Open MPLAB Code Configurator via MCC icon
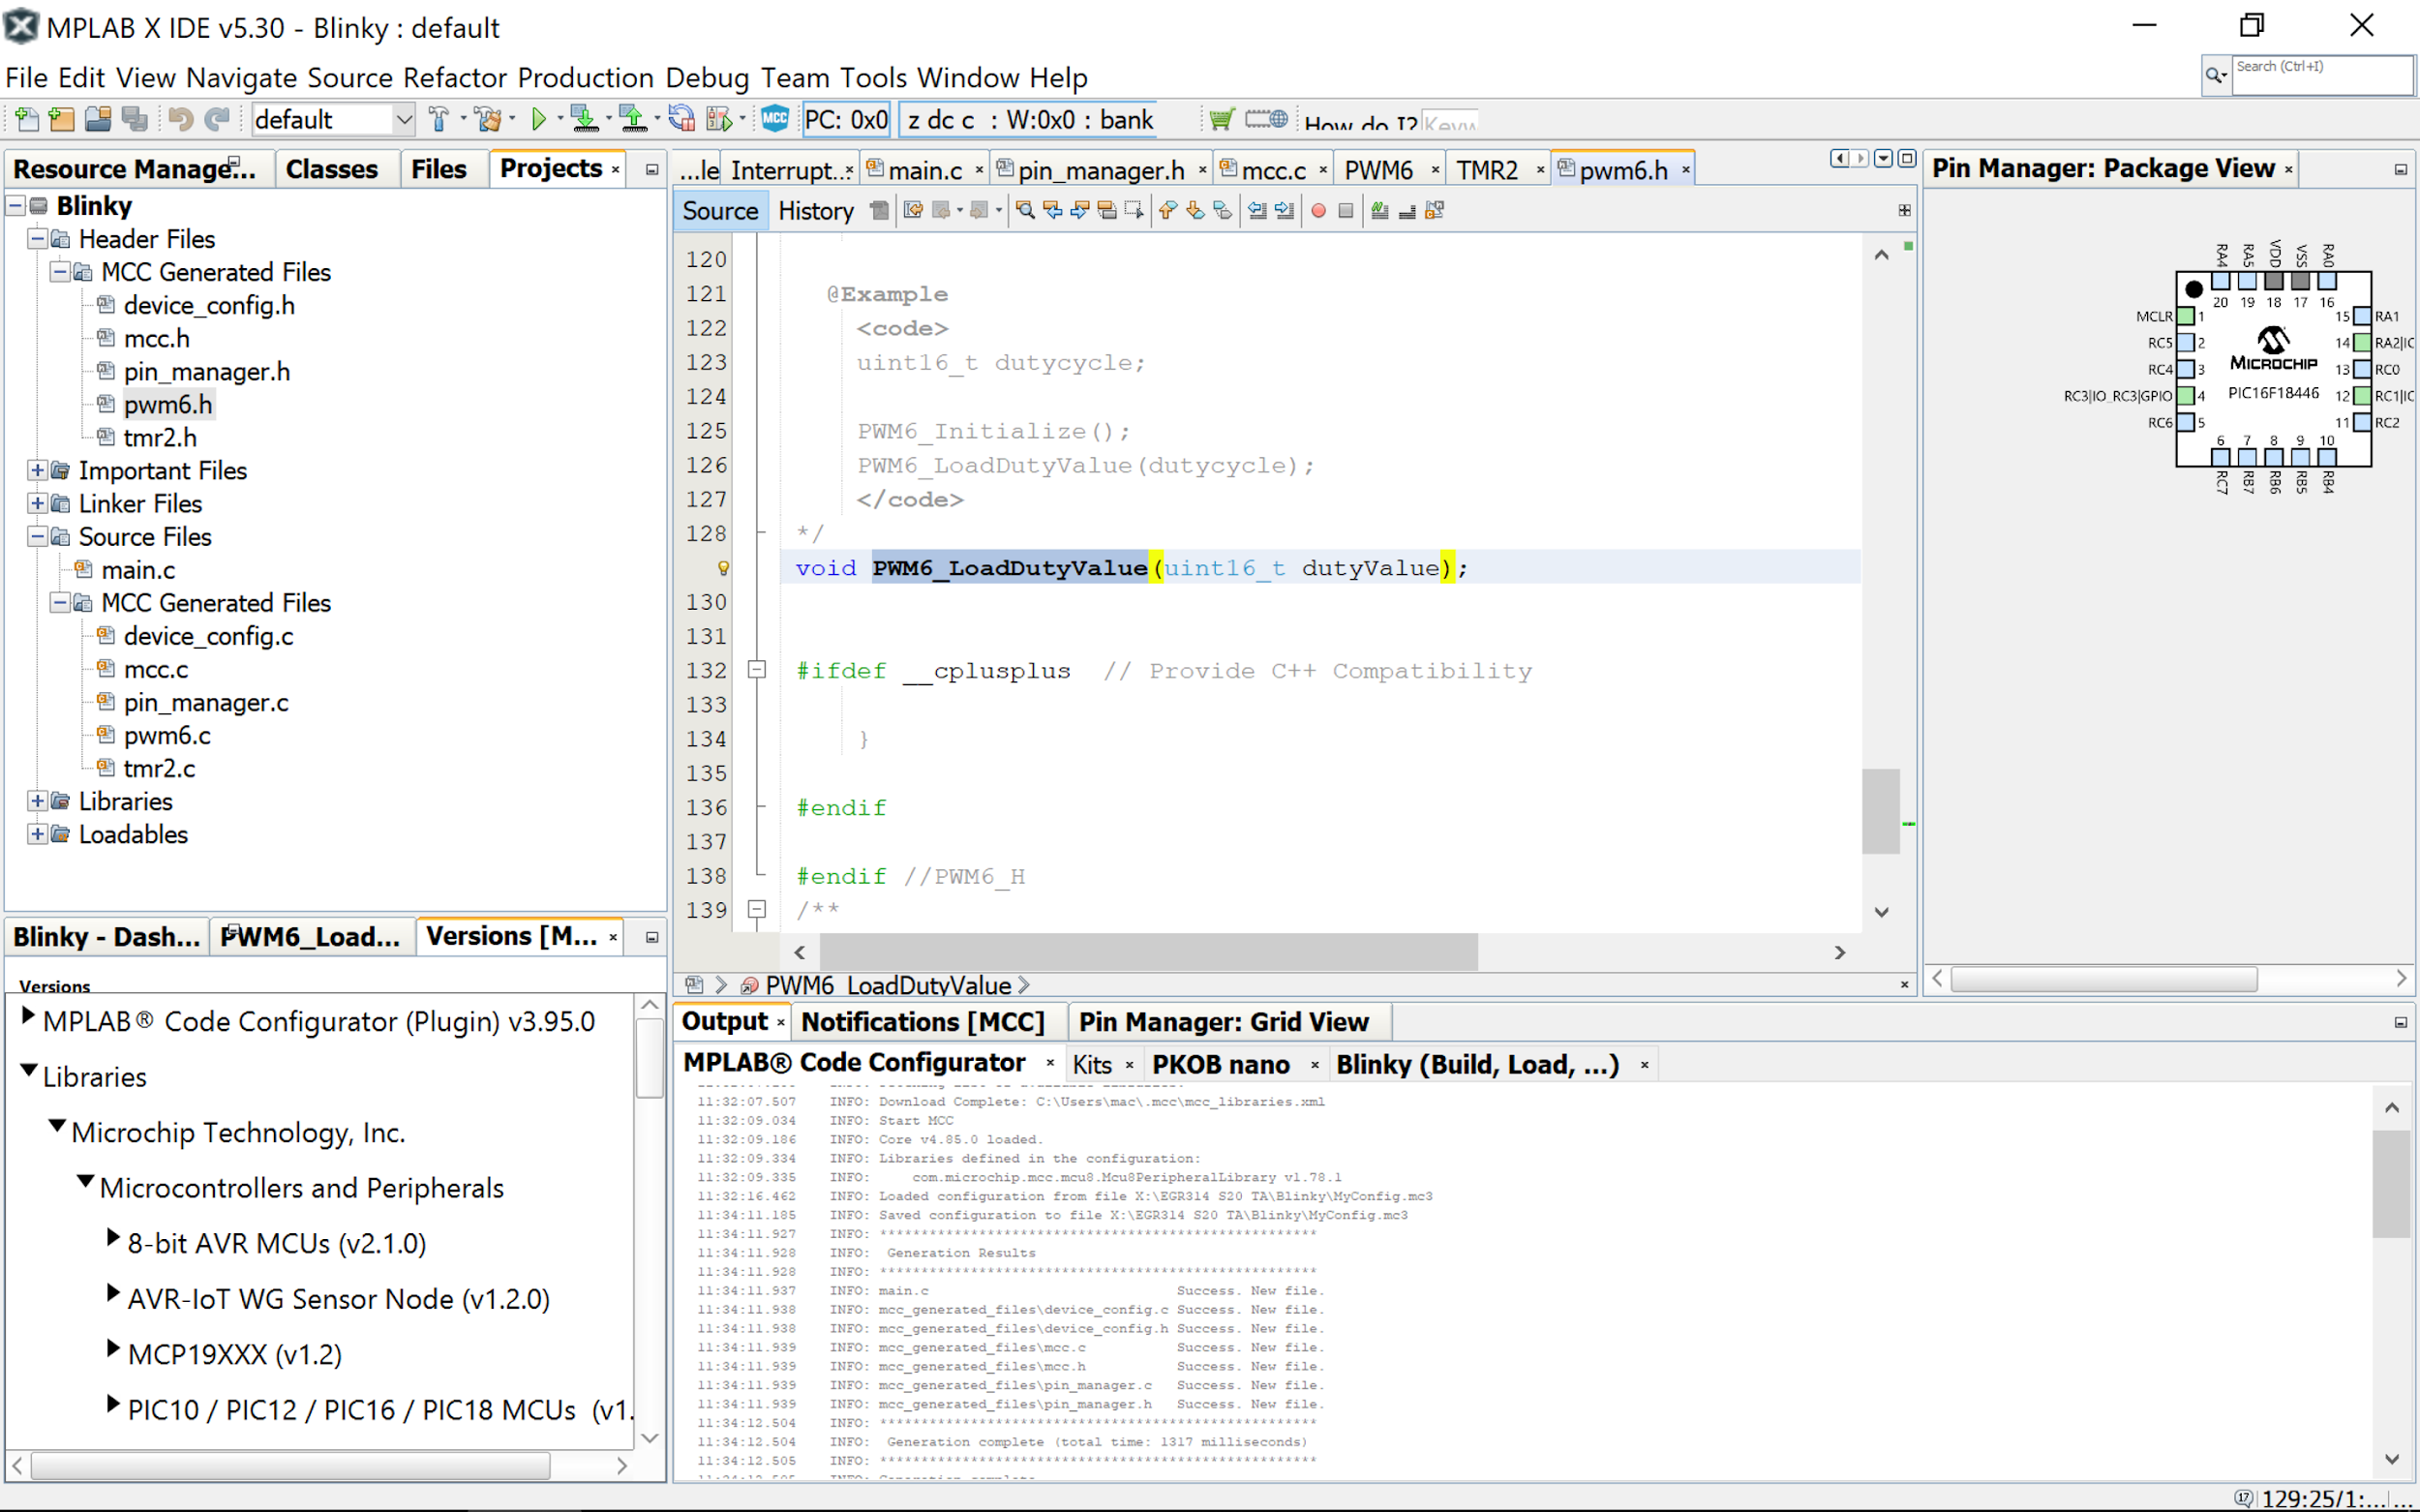The image size is (2420, 1512). (x=775, y=118)
